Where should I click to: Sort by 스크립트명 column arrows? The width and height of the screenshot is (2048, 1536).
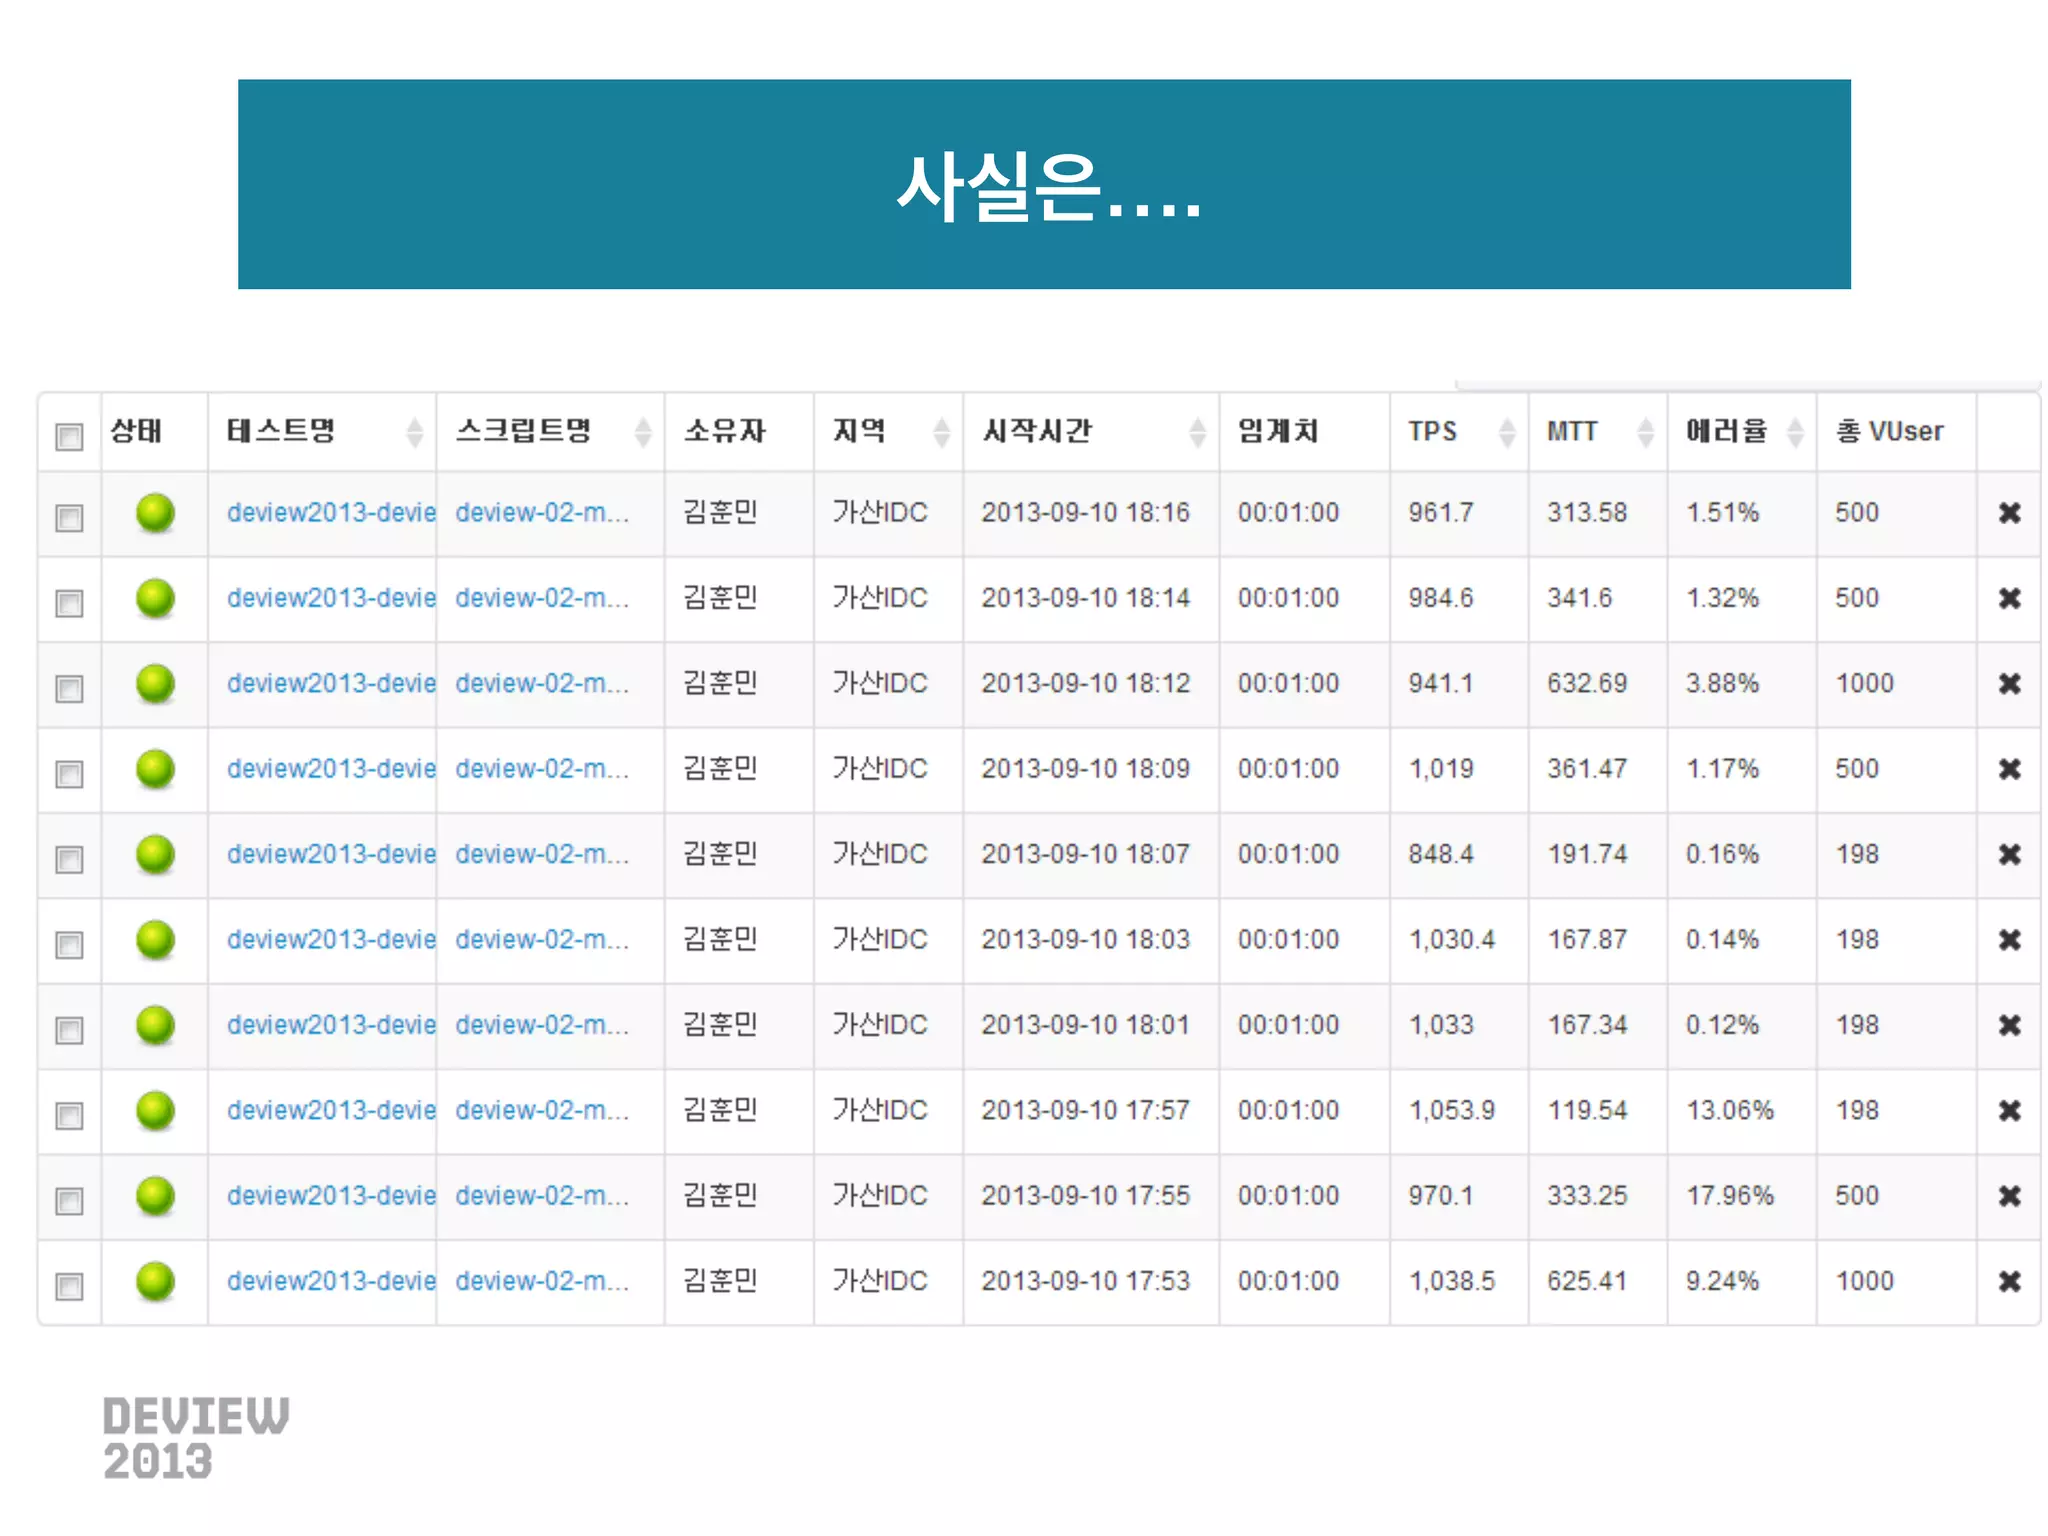pos(643,432)
